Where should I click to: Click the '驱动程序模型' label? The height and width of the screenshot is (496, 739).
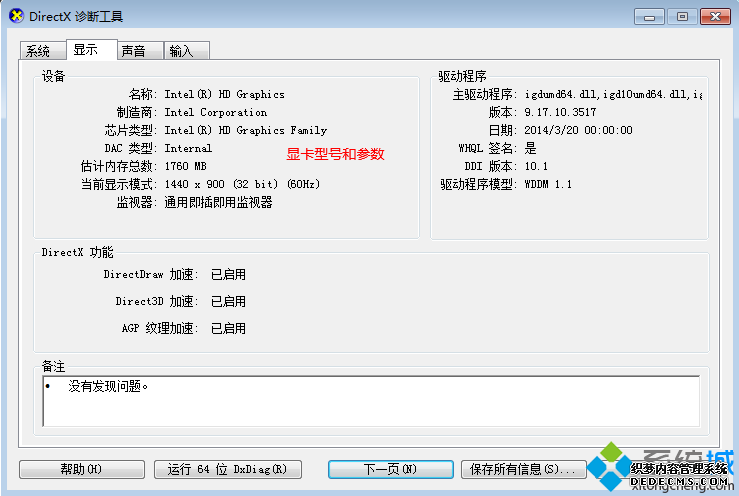(478, 184)
